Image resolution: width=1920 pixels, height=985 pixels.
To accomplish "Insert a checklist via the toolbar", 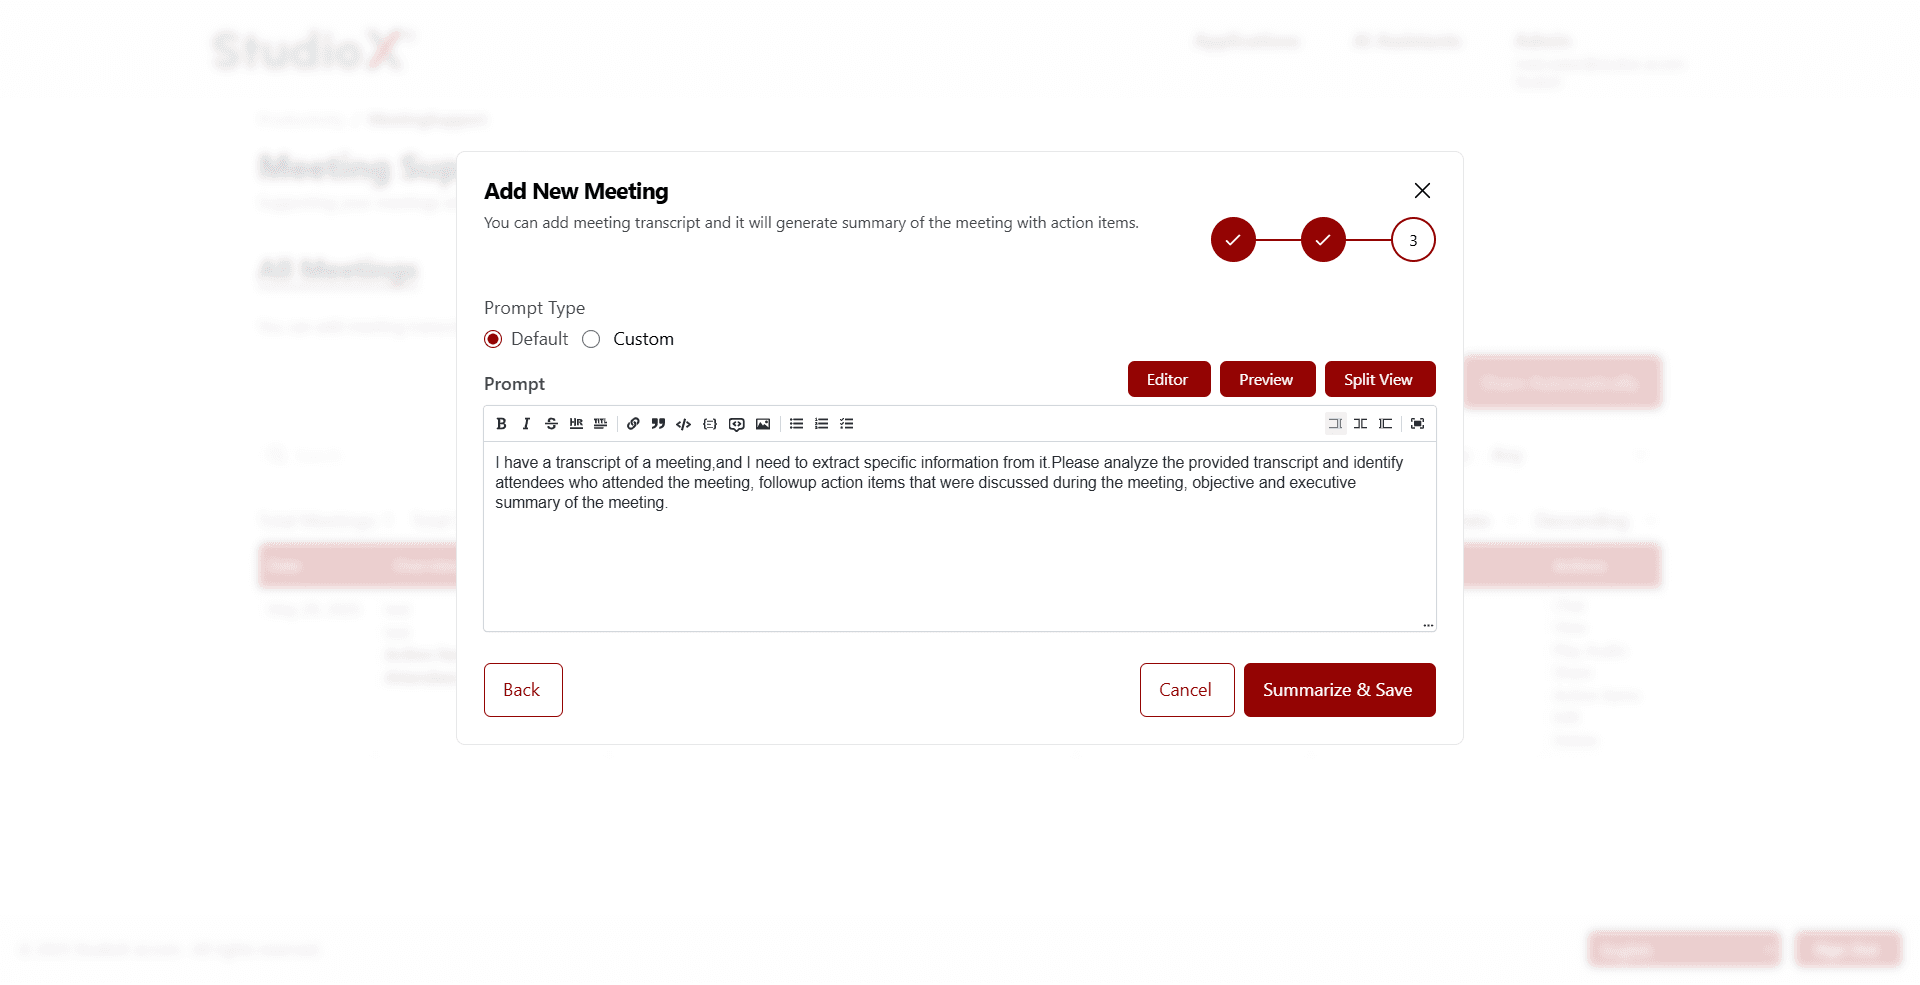I will pos(847,424).
